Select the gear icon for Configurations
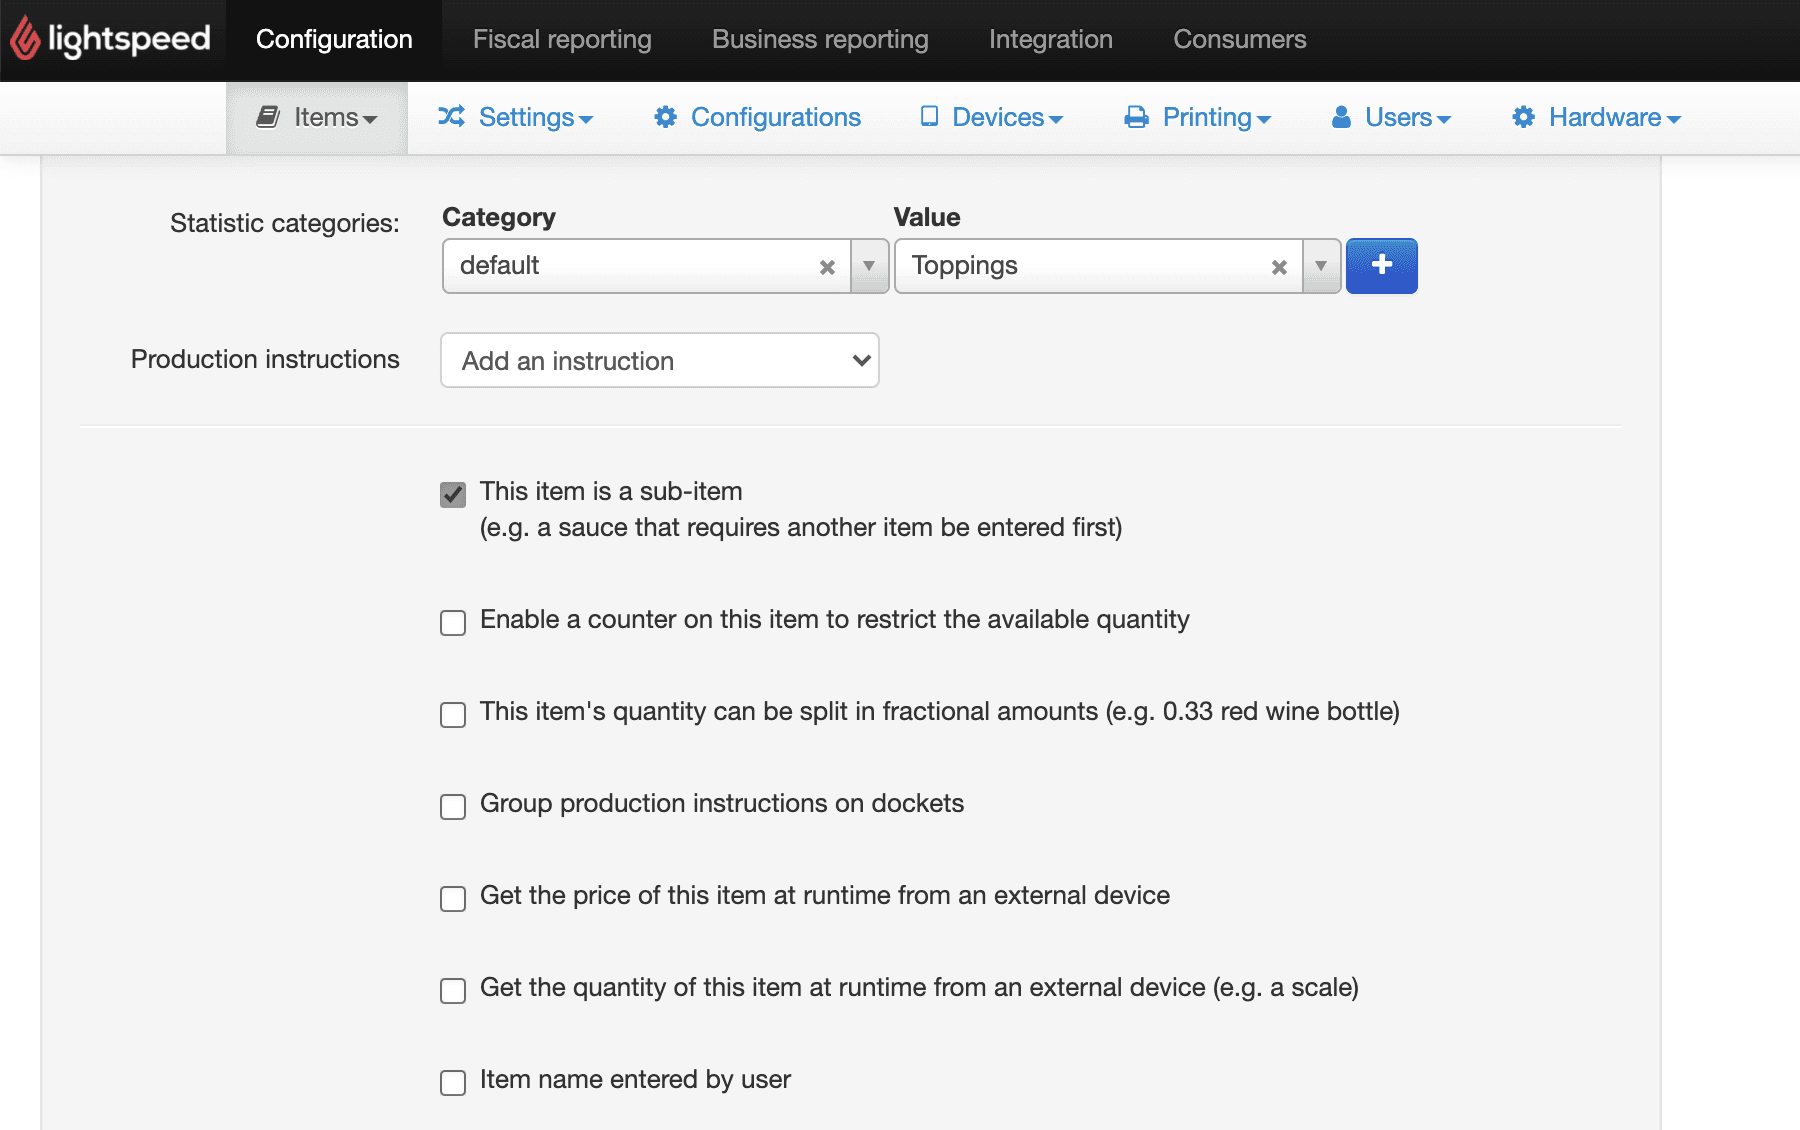 [666, 116]
